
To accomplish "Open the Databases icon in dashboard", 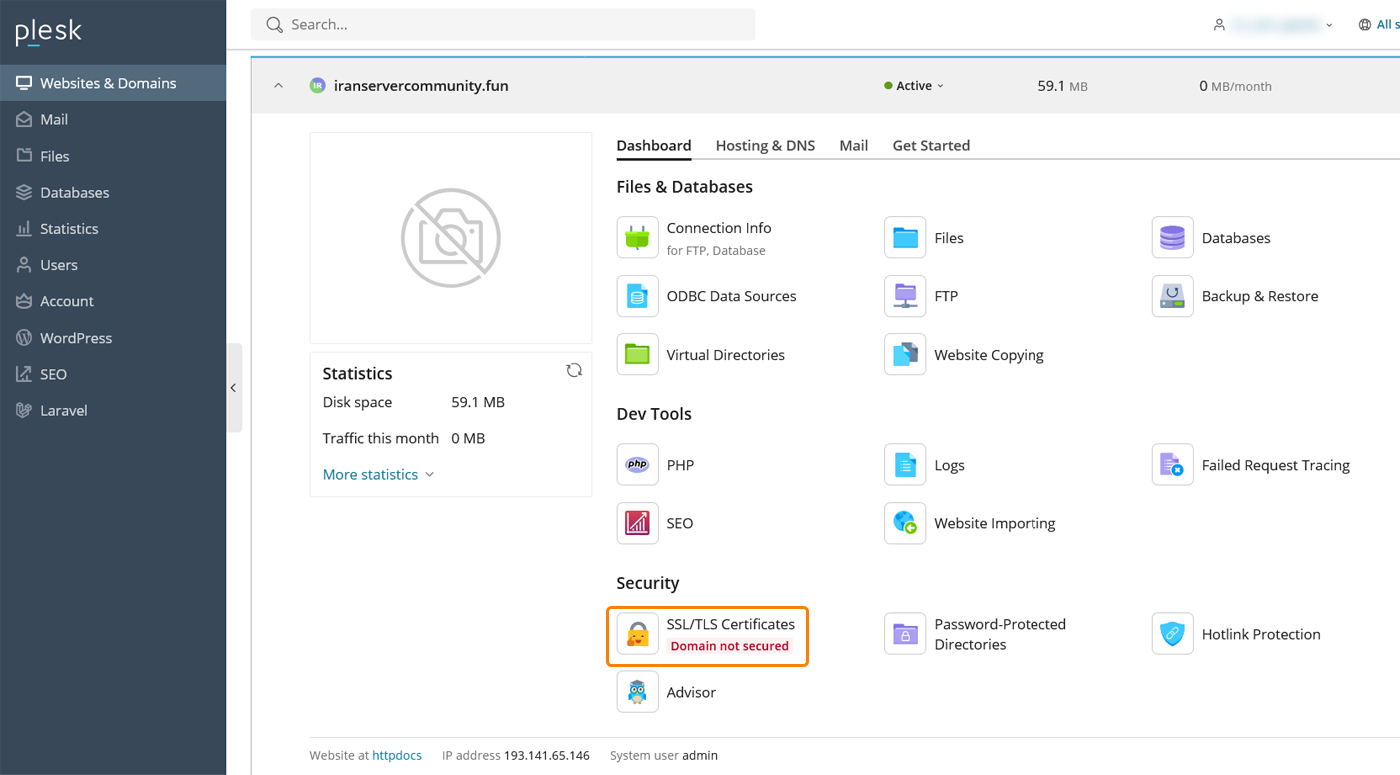I will [x=1172, y=238].
